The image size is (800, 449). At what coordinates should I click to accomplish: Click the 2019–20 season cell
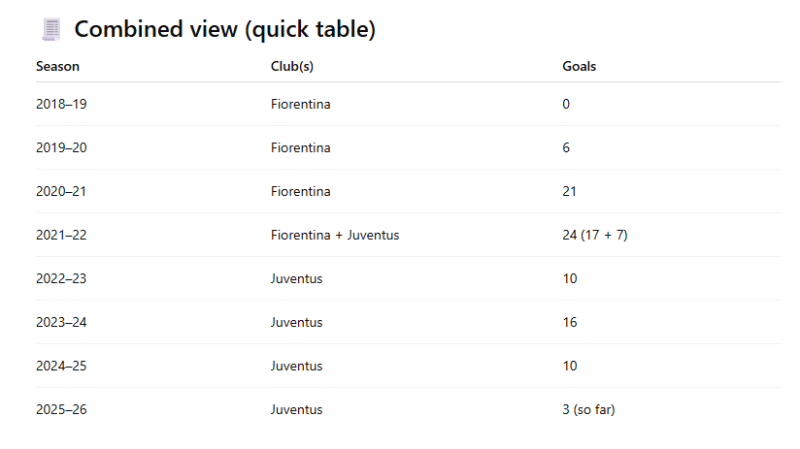[61, 147]
